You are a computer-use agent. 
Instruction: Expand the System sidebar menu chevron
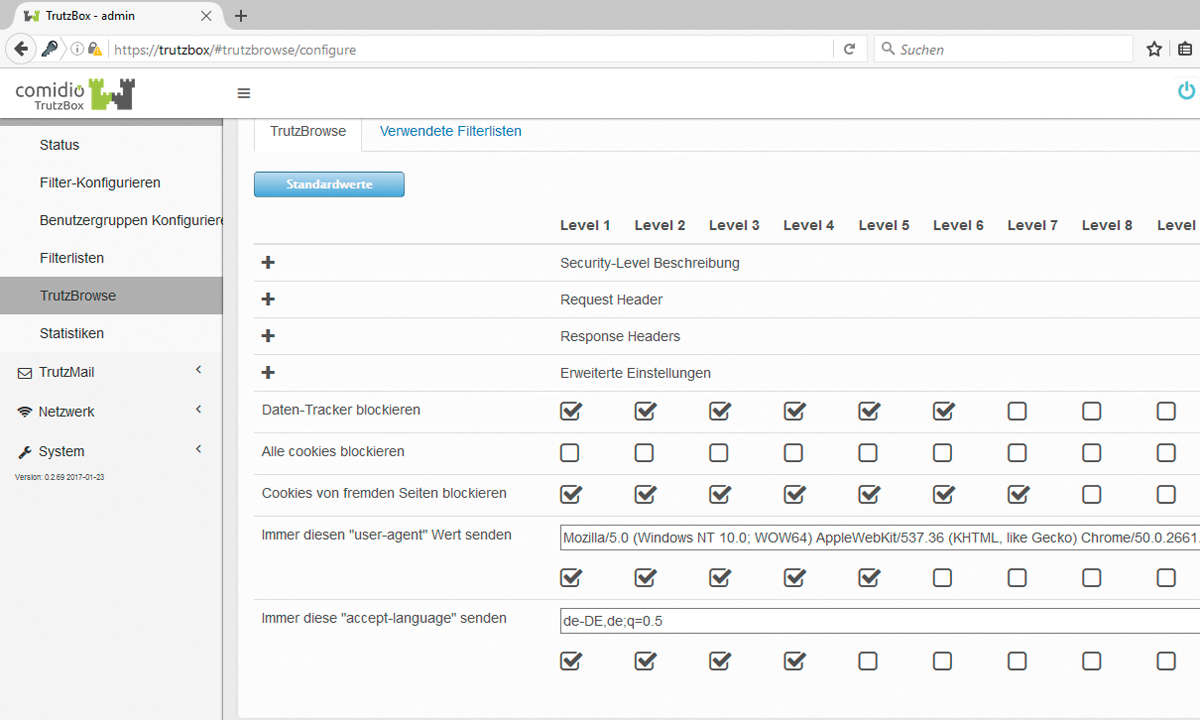(x=198, y=449)
